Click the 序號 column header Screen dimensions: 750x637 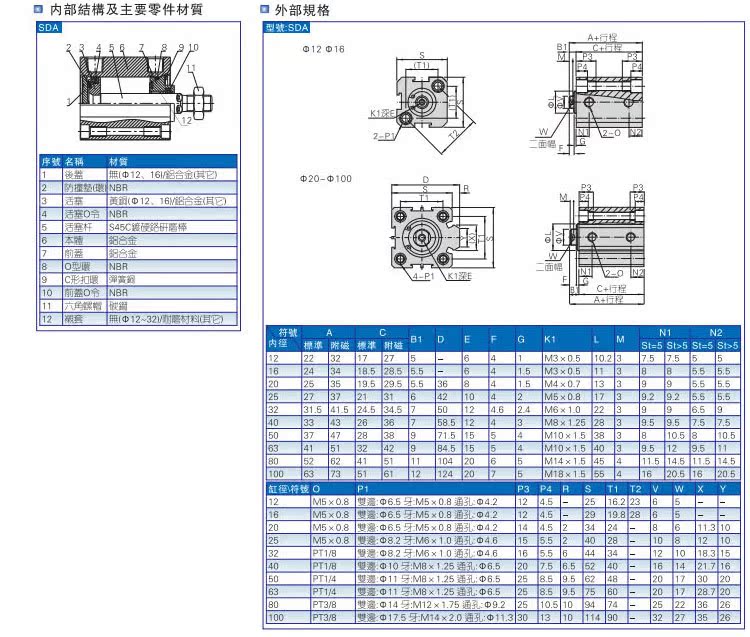point(50,161)
